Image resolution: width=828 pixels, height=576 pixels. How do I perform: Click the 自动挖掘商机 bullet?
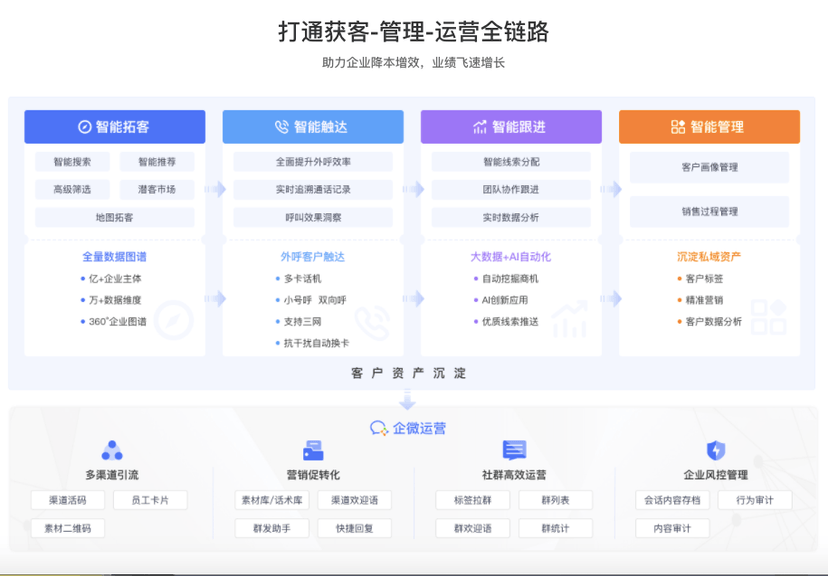click(x=506, y=278)
